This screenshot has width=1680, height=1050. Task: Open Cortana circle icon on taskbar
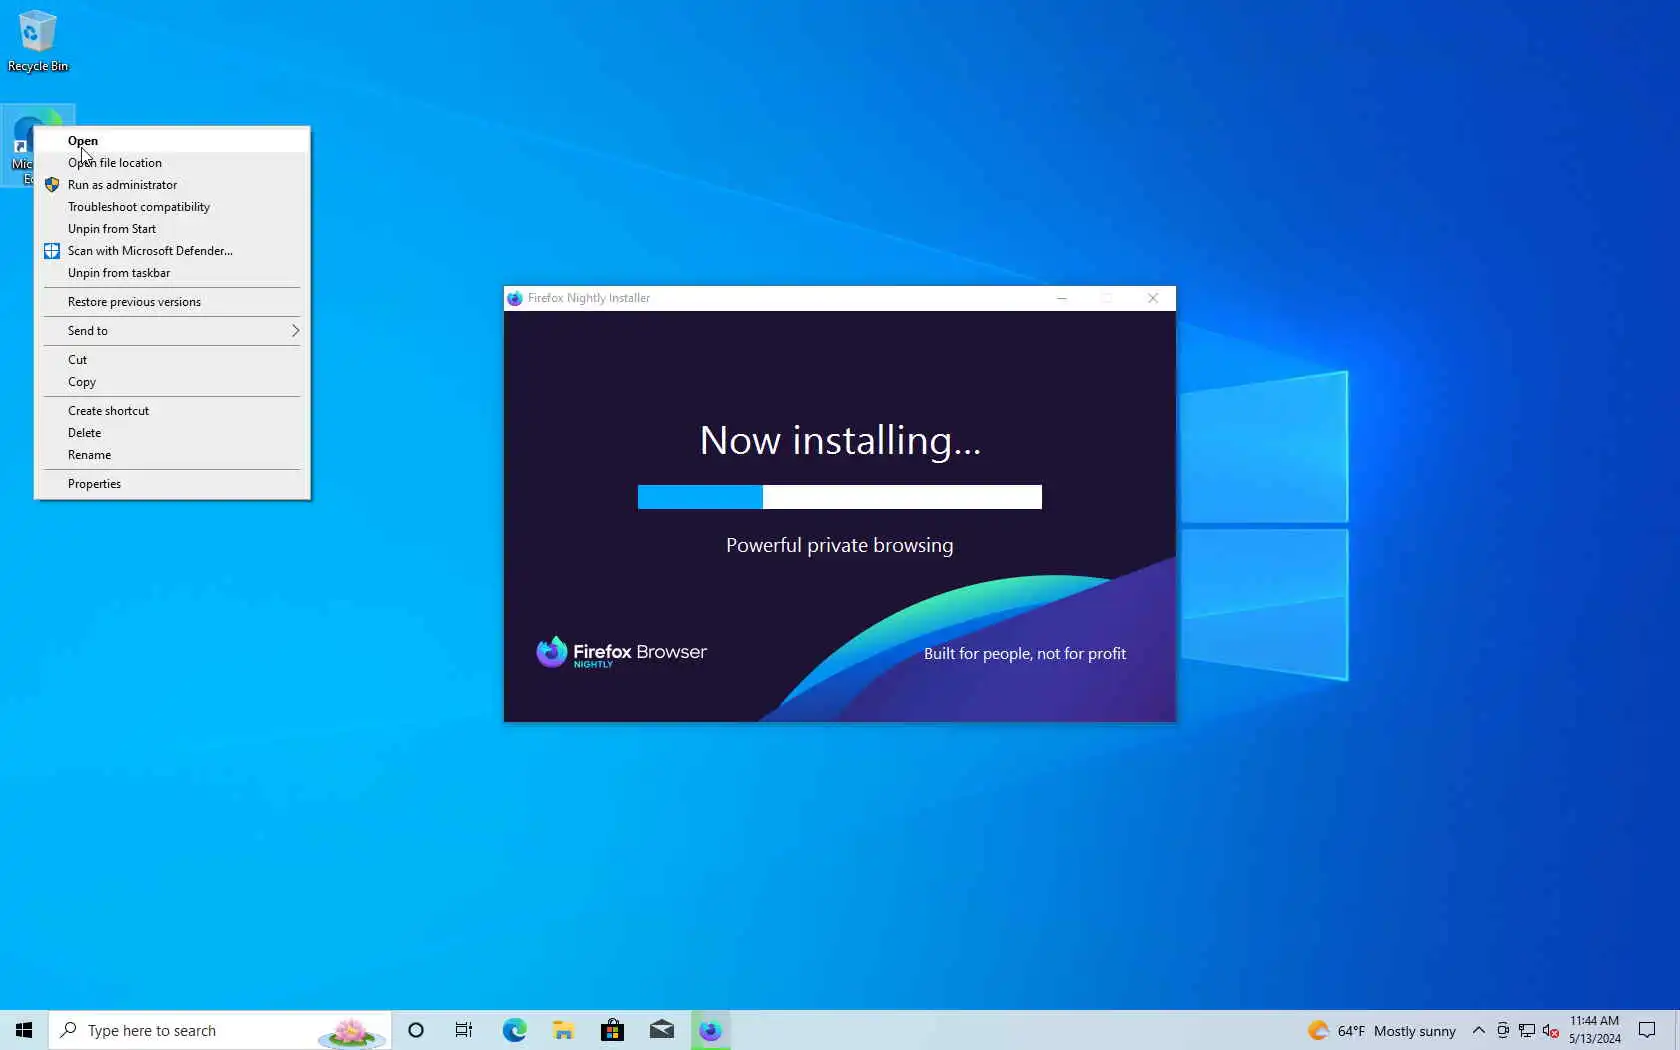pos(416,1030)
